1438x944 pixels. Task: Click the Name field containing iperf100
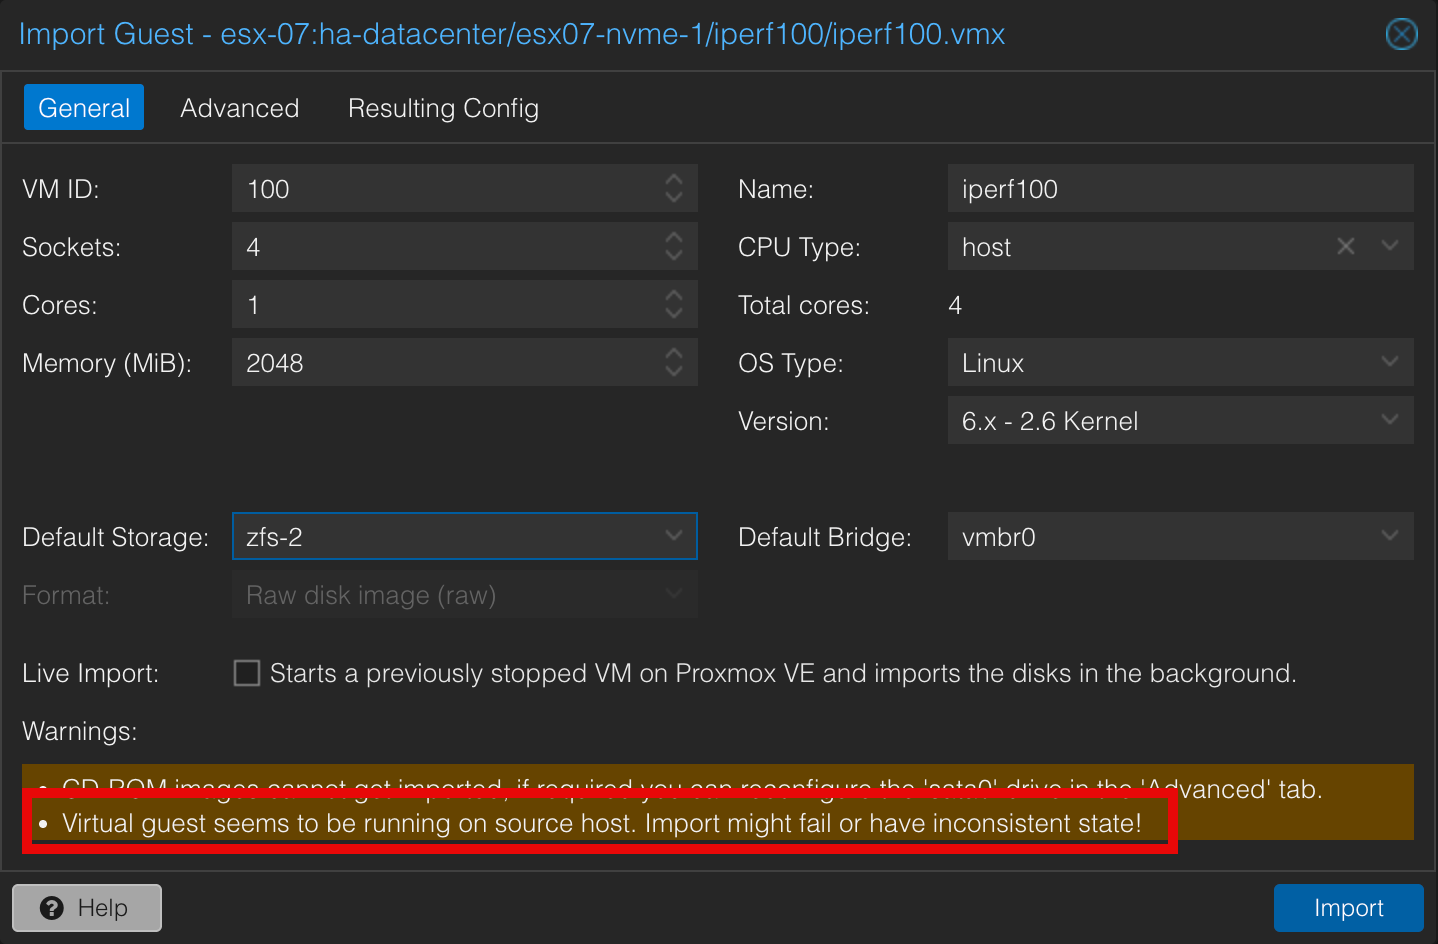pos(1180,188)
